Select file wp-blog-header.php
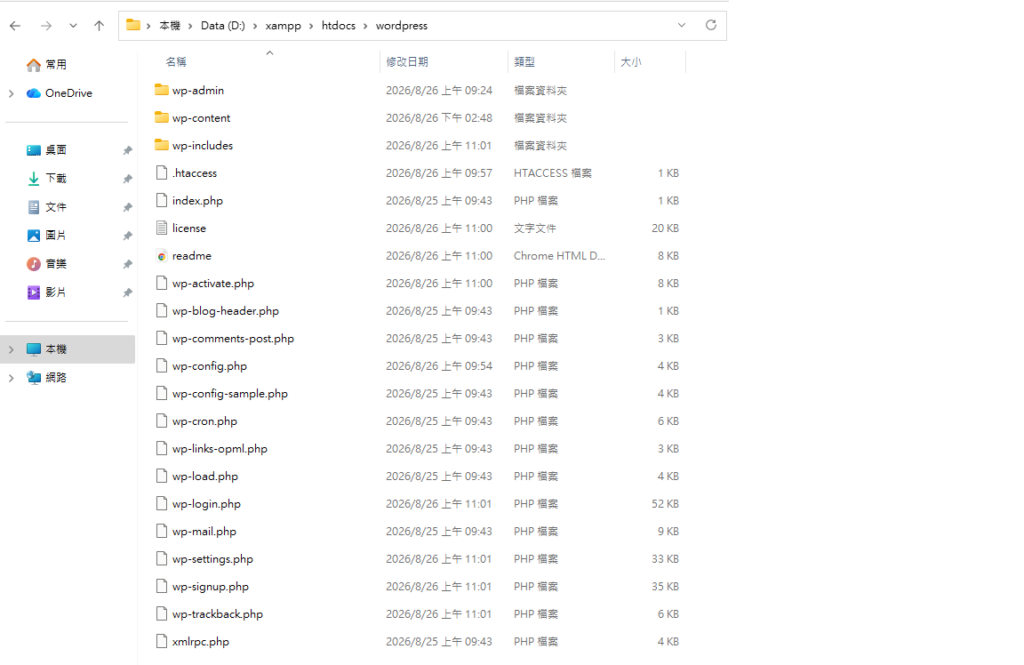 tap(225, 311)
